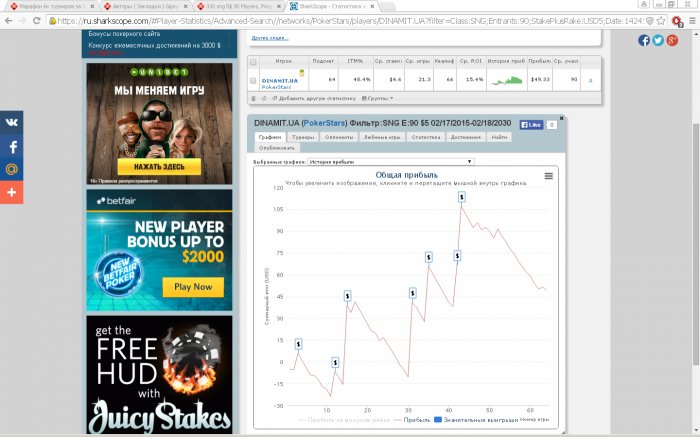The width and height of the screenshot is (700, 437).
Task: Tick the header select-all checkbox
Action: [253, 62]
